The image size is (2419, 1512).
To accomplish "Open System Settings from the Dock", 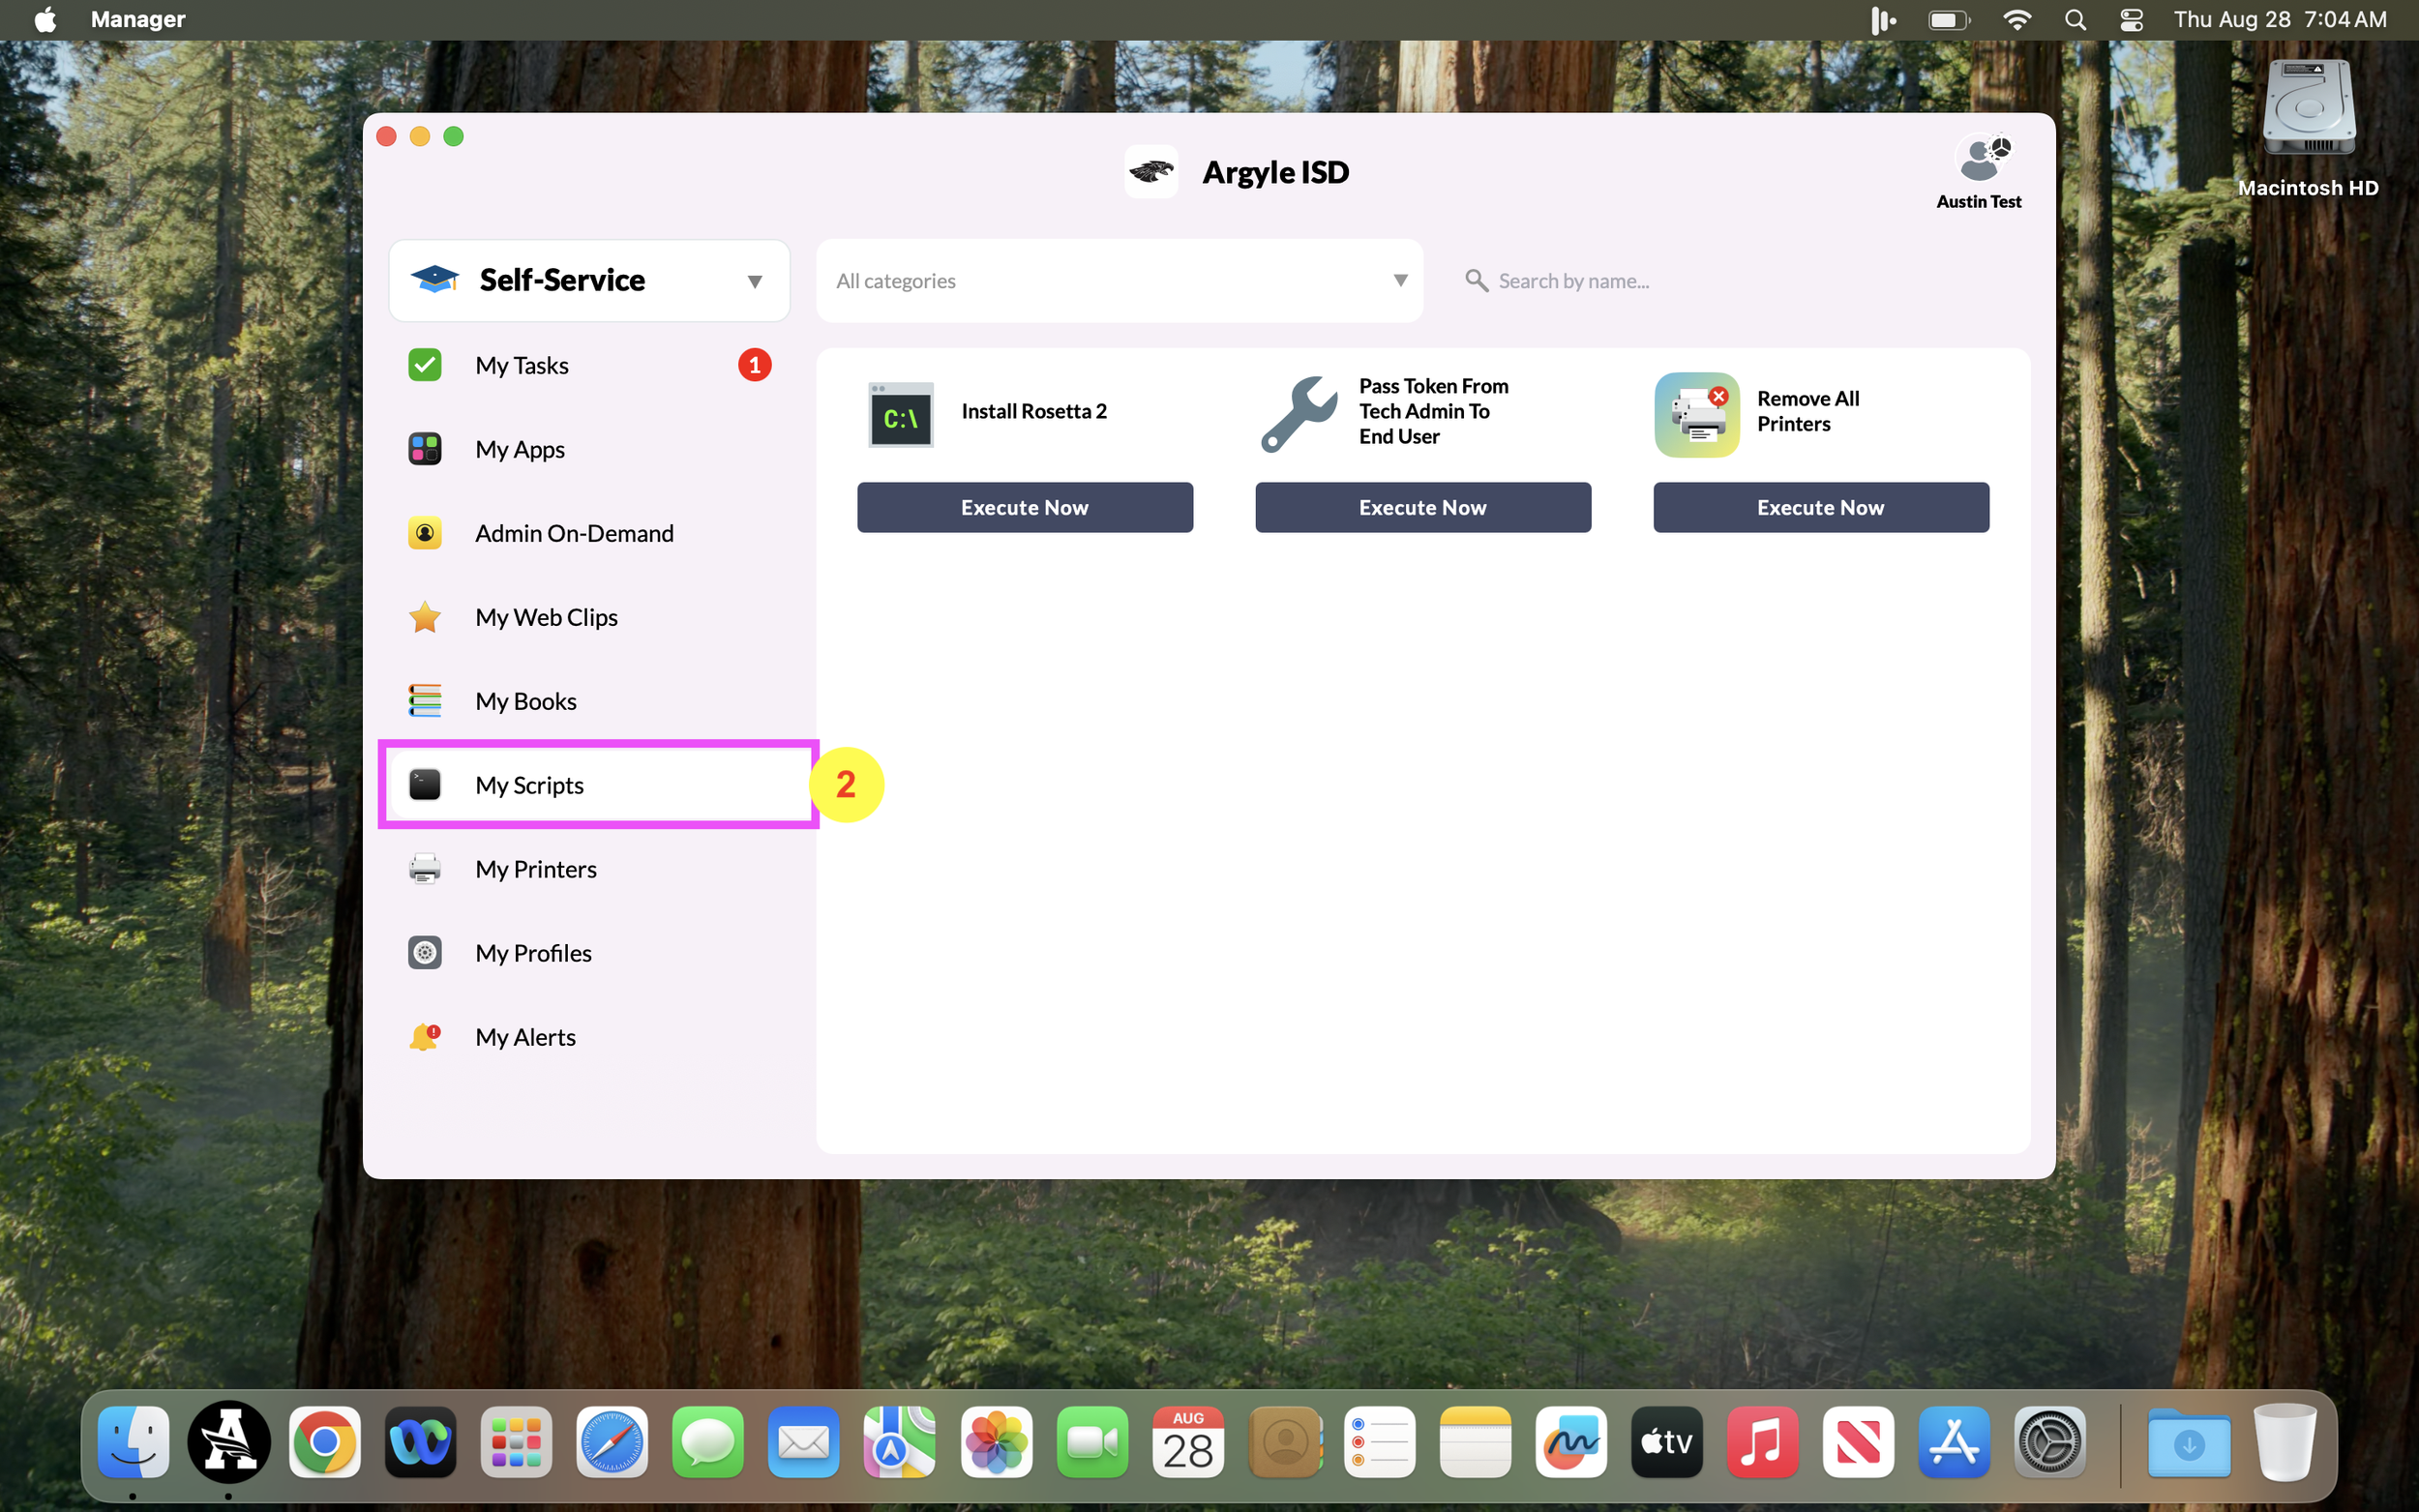I will tap(2049, 1442).
